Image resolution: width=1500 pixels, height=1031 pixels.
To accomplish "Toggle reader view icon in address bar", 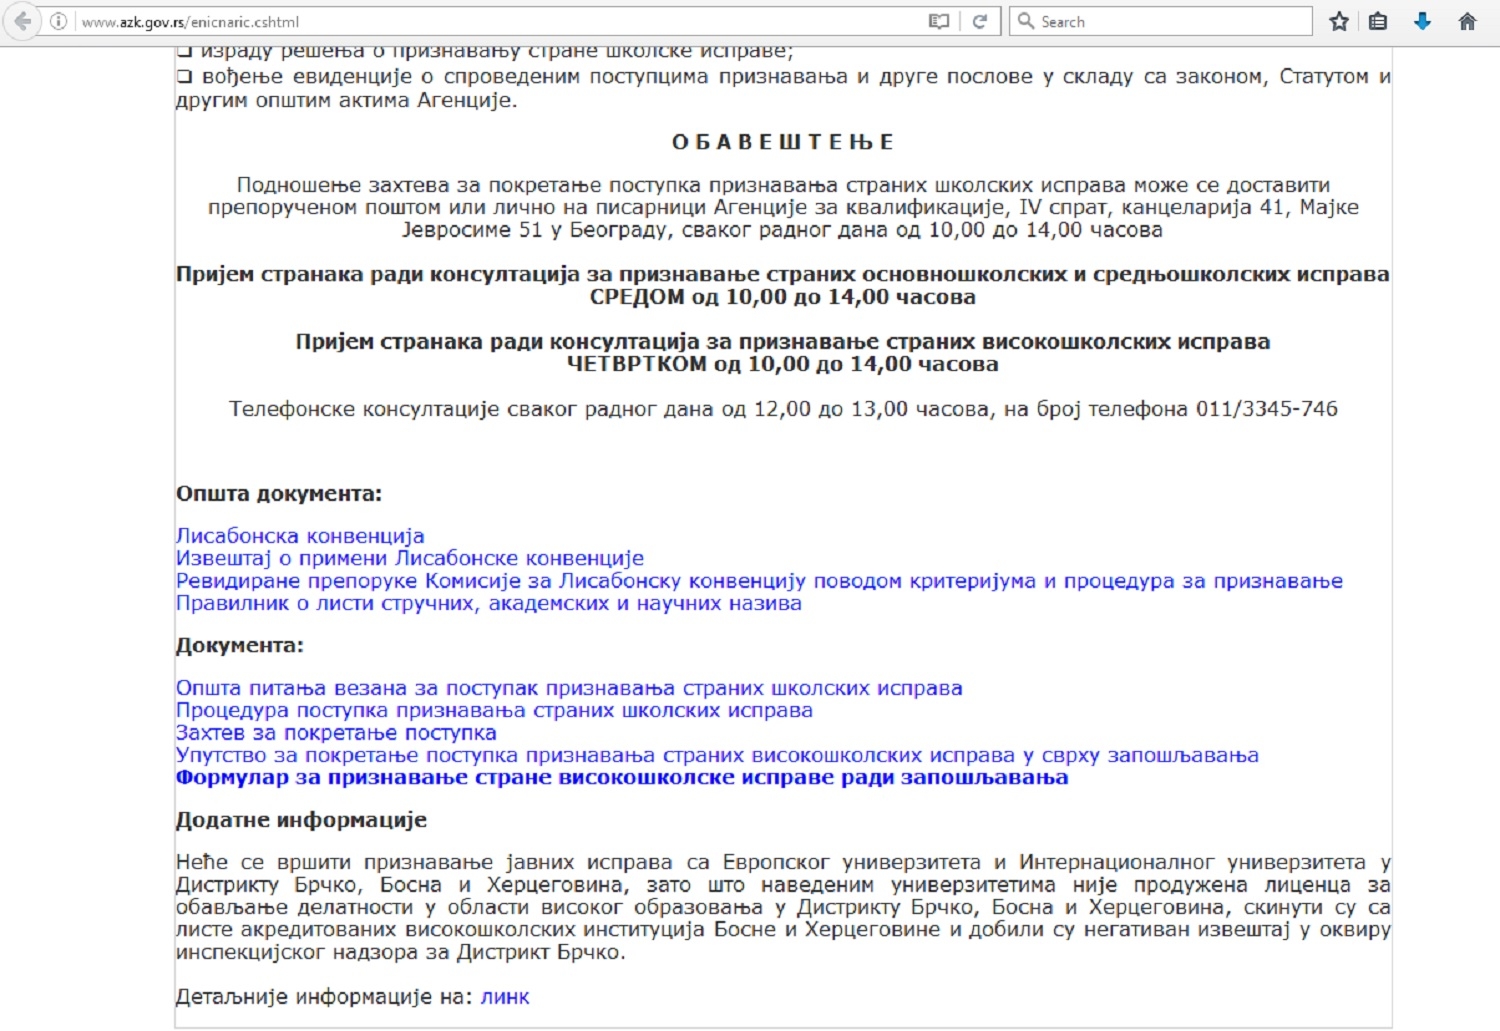I will point(939,21).
